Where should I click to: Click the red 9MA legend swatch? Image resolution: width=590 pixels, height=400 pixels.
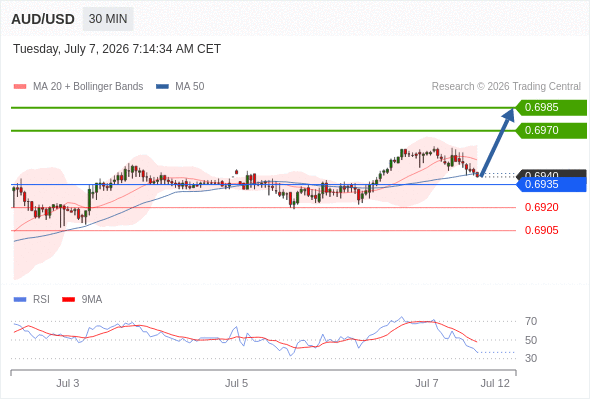click(68, 300)
